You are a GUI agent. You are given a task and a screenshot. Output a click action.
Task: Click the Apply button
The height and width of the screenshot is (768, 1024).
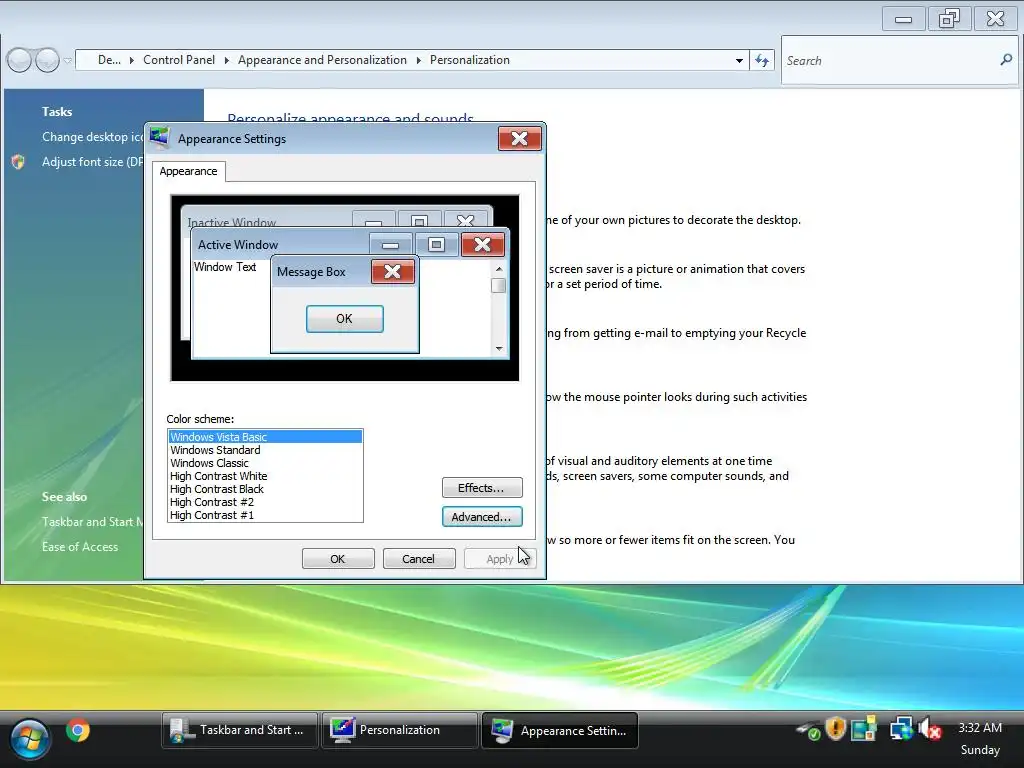500,559
